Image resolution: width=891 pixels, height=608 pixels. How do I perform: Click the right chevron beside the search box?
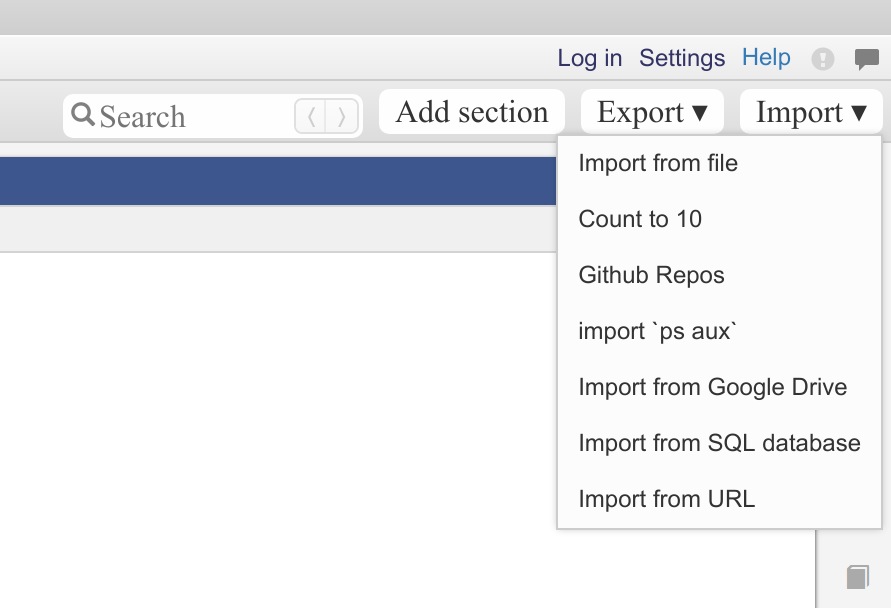(x=340, y=116)
